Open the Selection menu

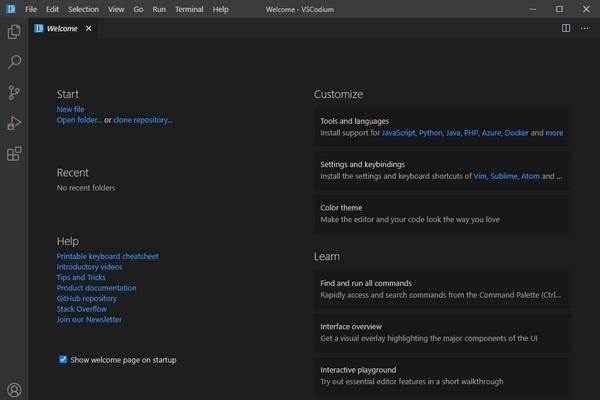[83, 9]
